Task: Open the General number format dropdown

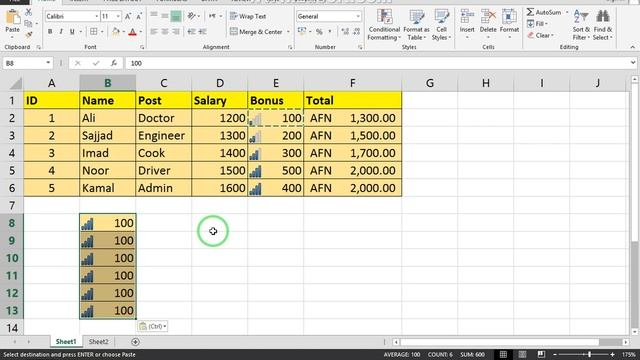Action: 358,16
